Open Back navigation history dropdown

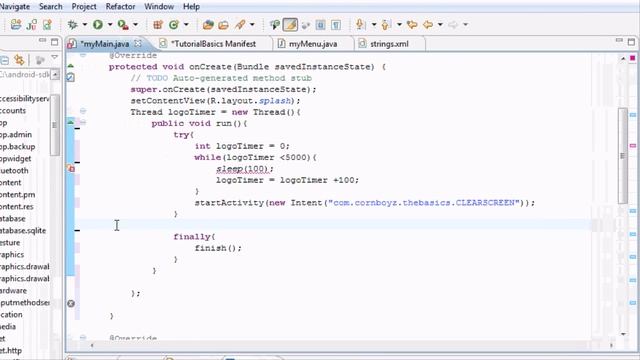[x=440, y=25]
